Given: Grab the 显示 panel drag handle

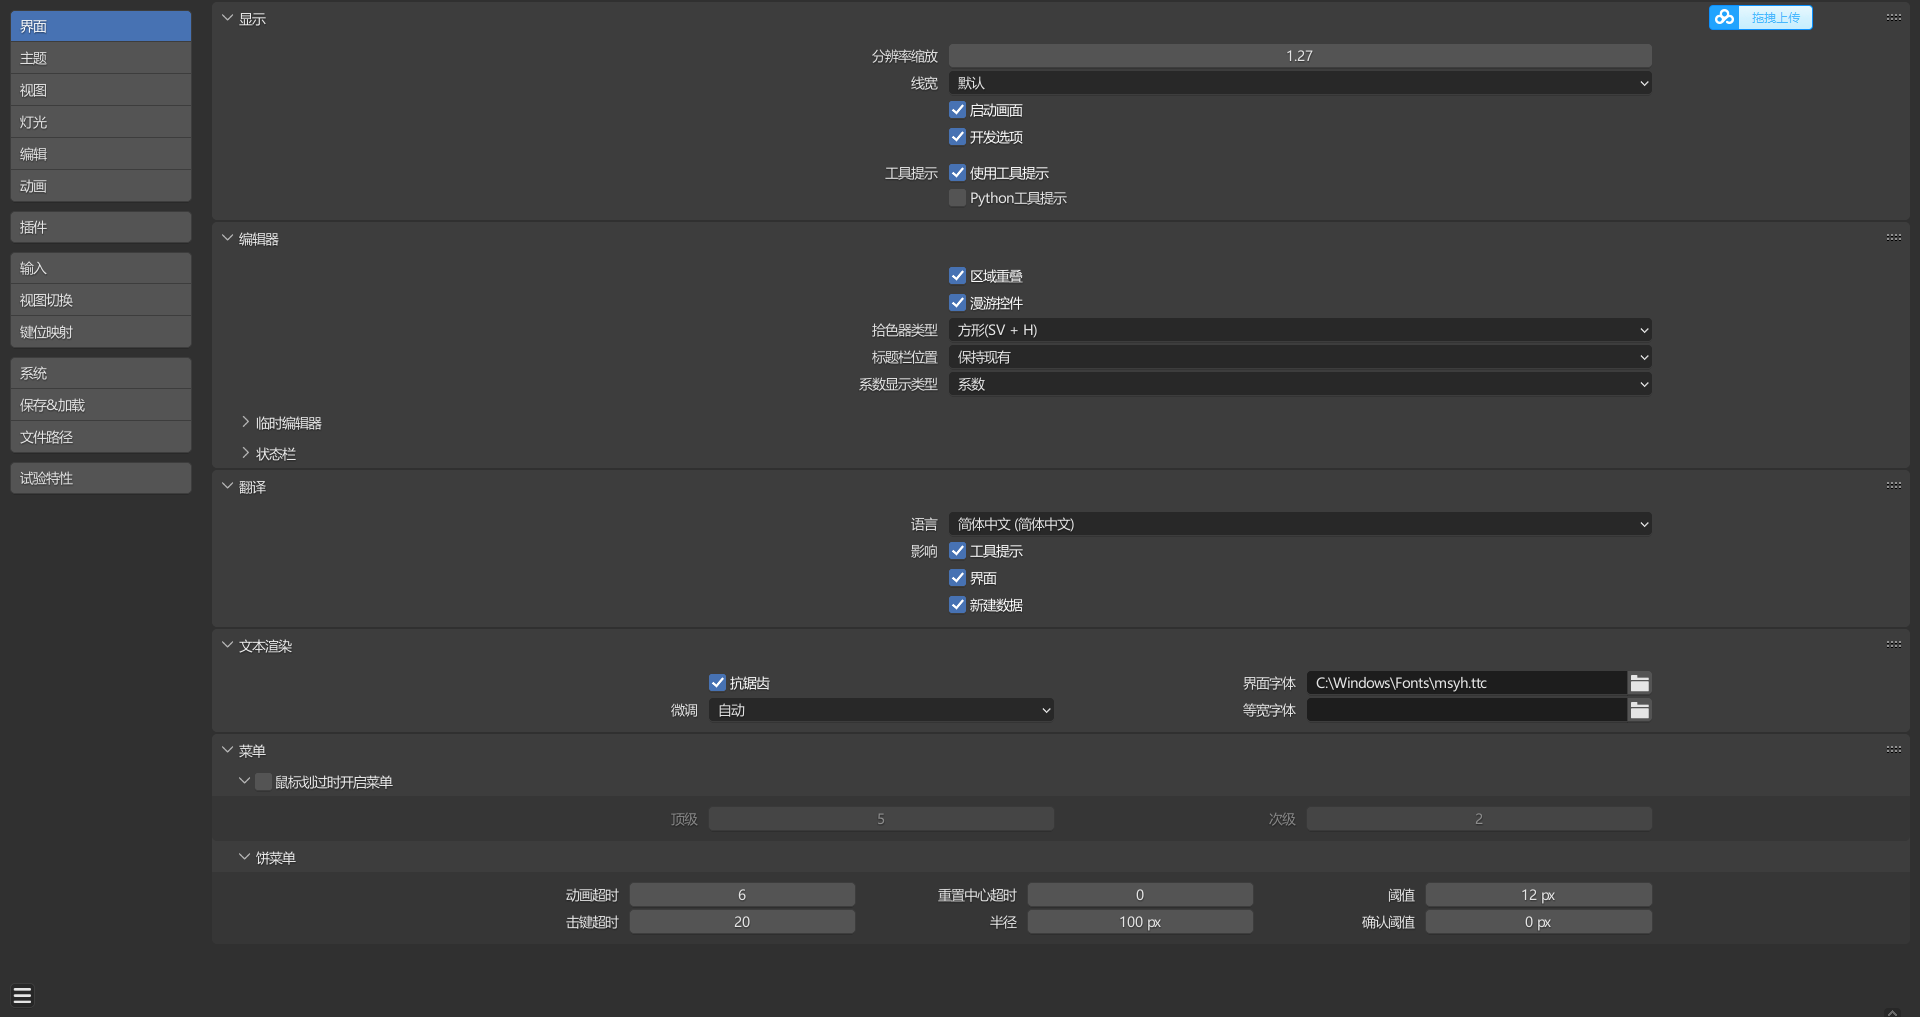Looking at the screenshot, I should coord(1894,17).
